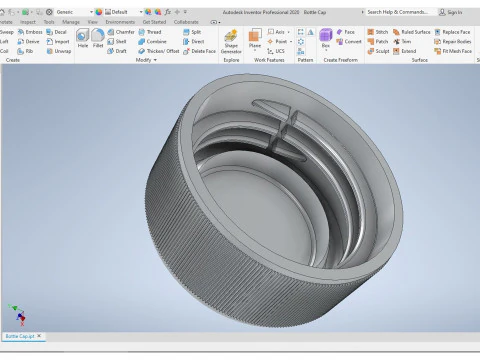Select the Unwrap tool
The image size is (480, 360).
tap(59, 51)
